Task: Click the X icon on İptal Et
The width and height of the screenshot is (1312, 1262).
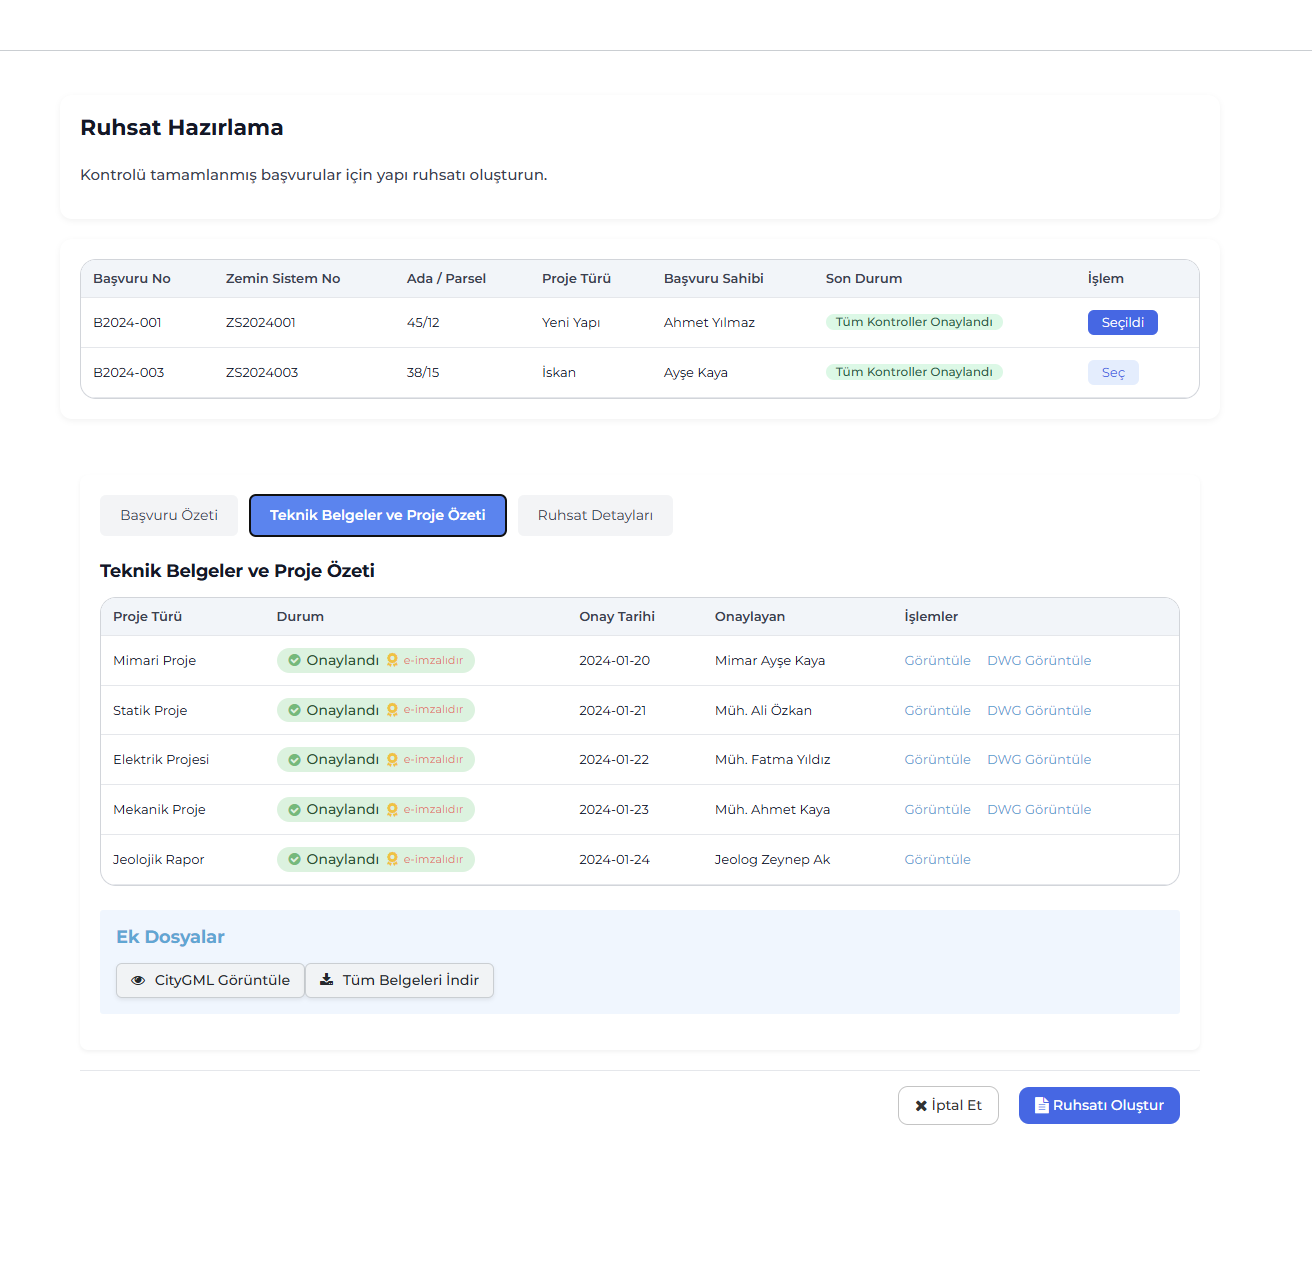Action: 921,1106
